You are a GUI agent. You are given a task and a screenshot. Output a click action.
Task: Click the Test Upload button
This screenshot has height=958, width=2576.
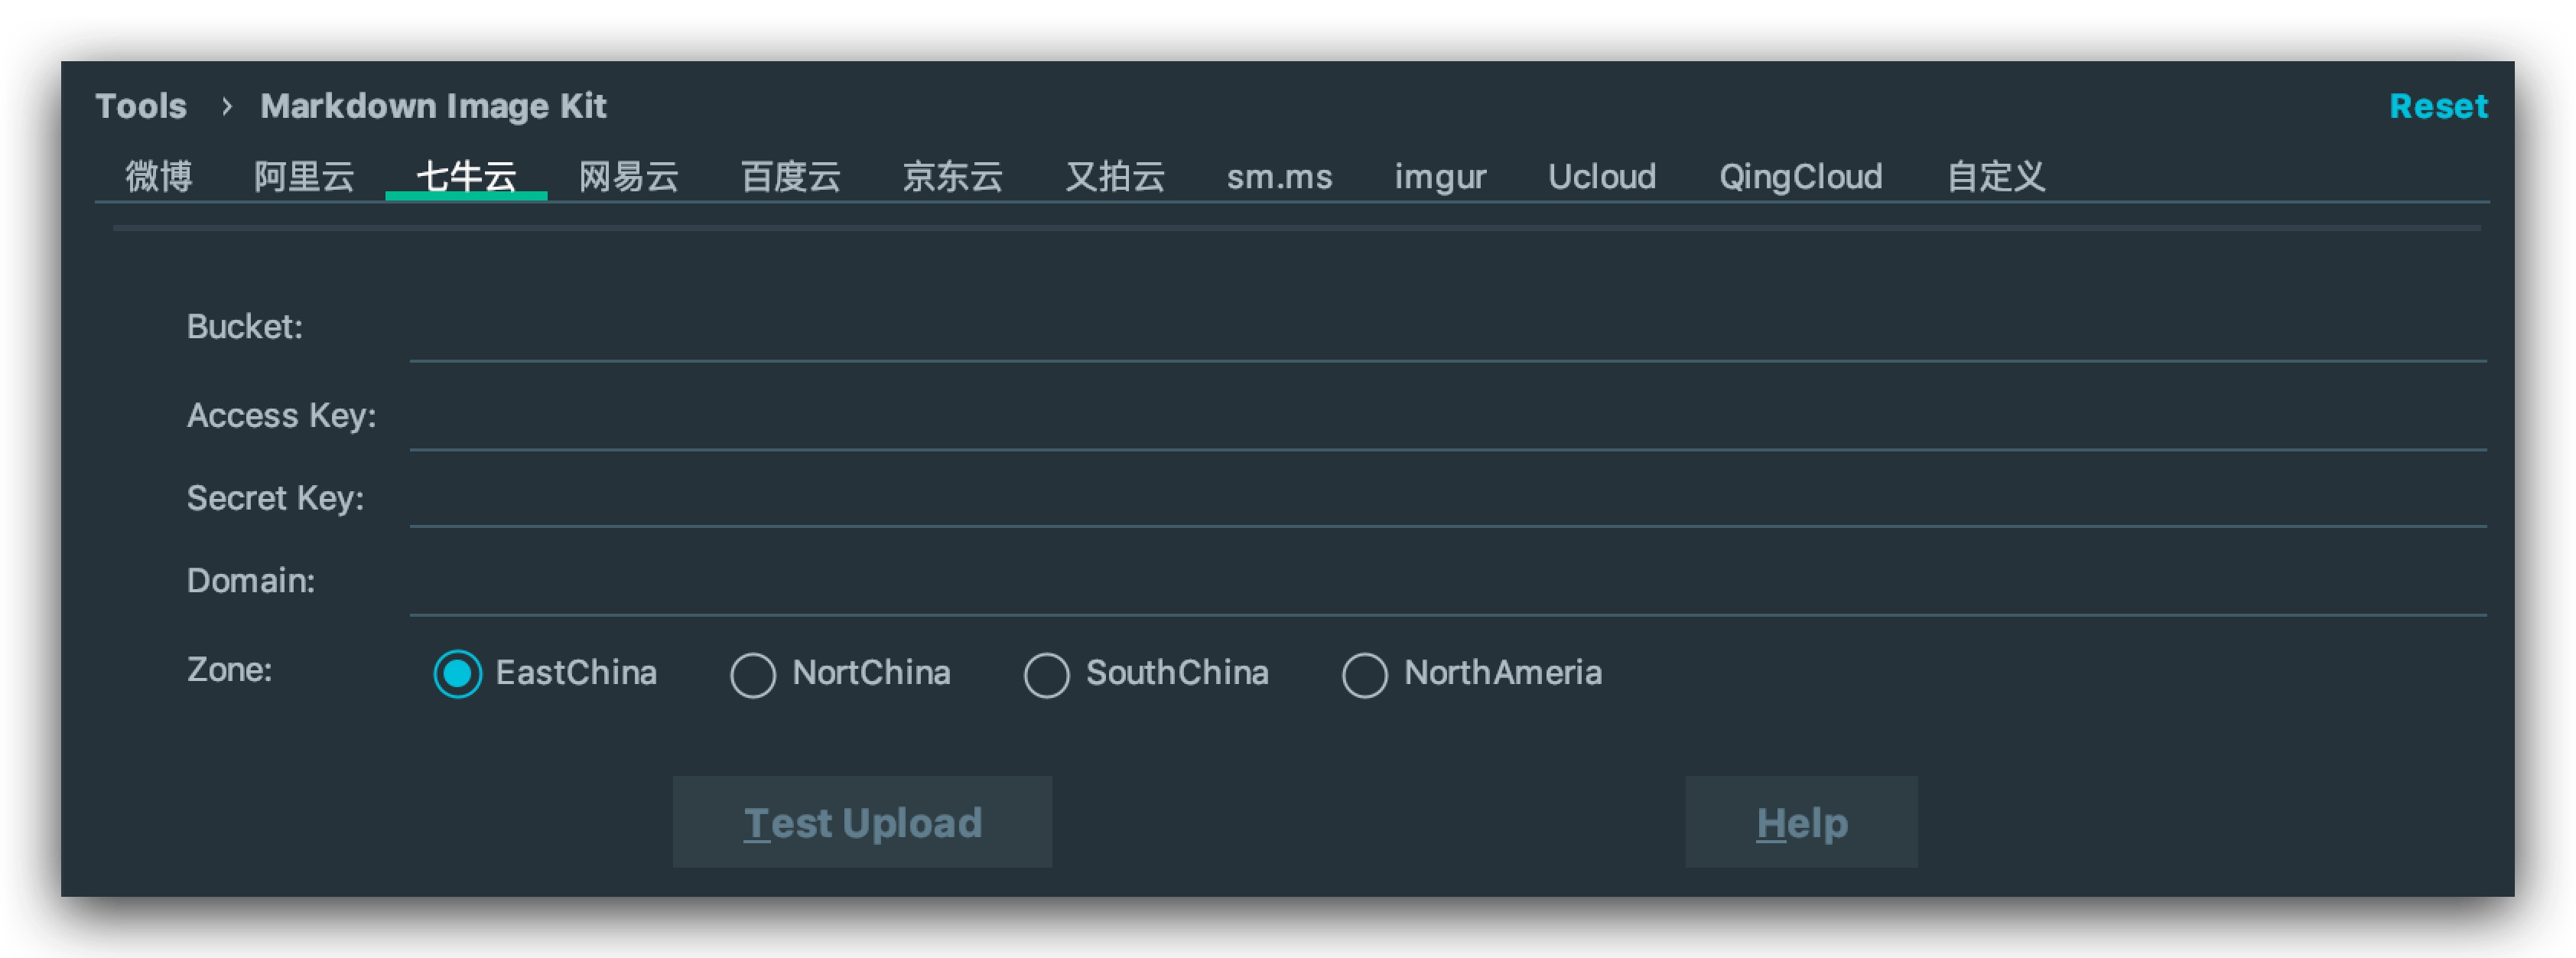click(862, 822)
